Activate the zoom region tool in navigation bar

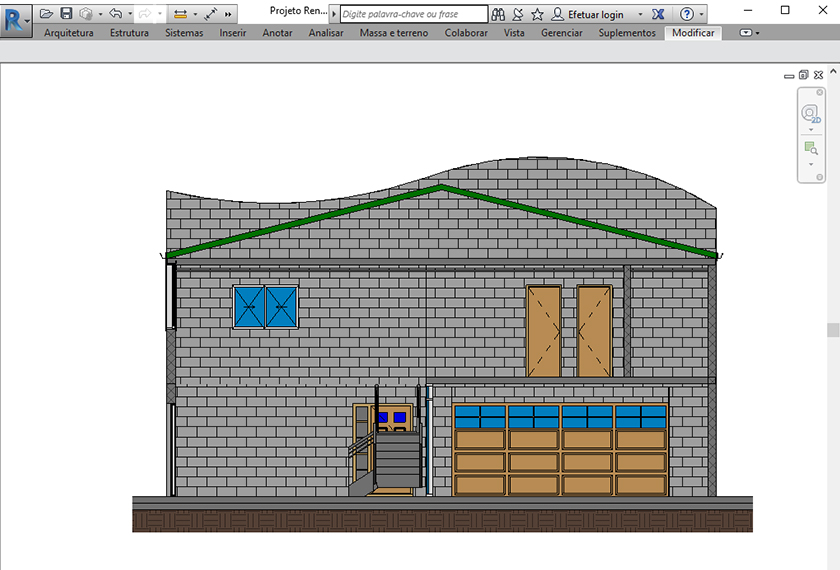click(811, 148)
